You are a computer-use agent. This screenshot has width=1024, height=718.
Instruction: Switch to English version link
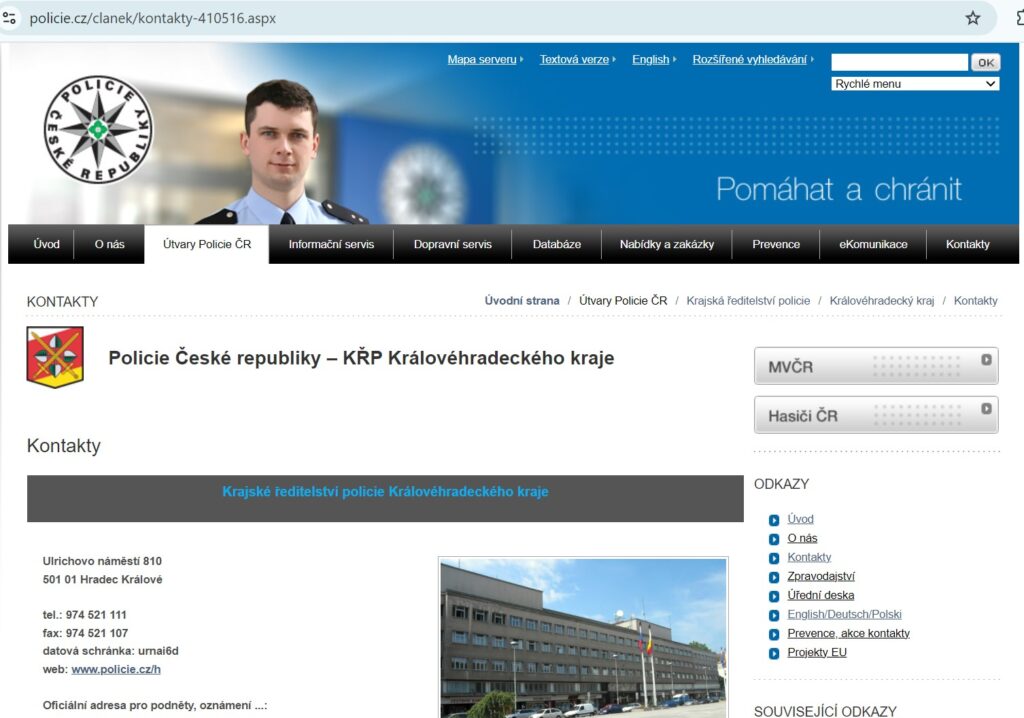click(650, 59)
